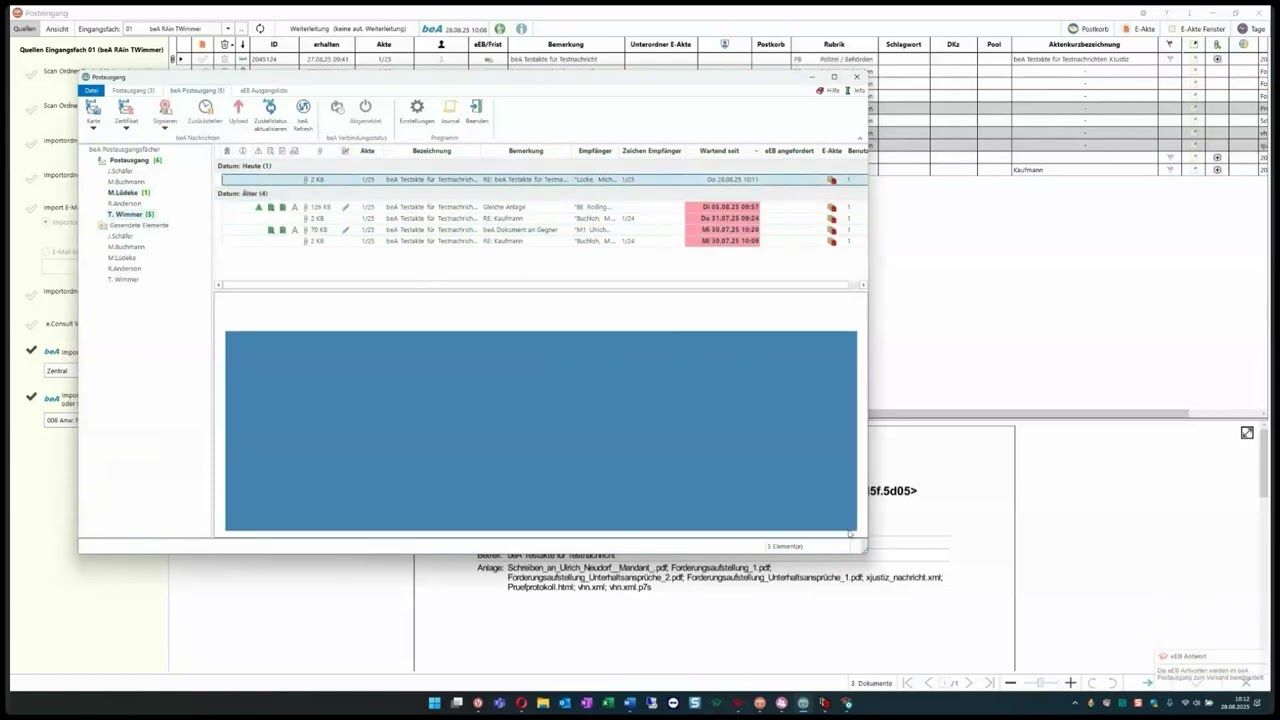Open Outlook from the taskbar
1280x720 pixels.
coord(565,703)
